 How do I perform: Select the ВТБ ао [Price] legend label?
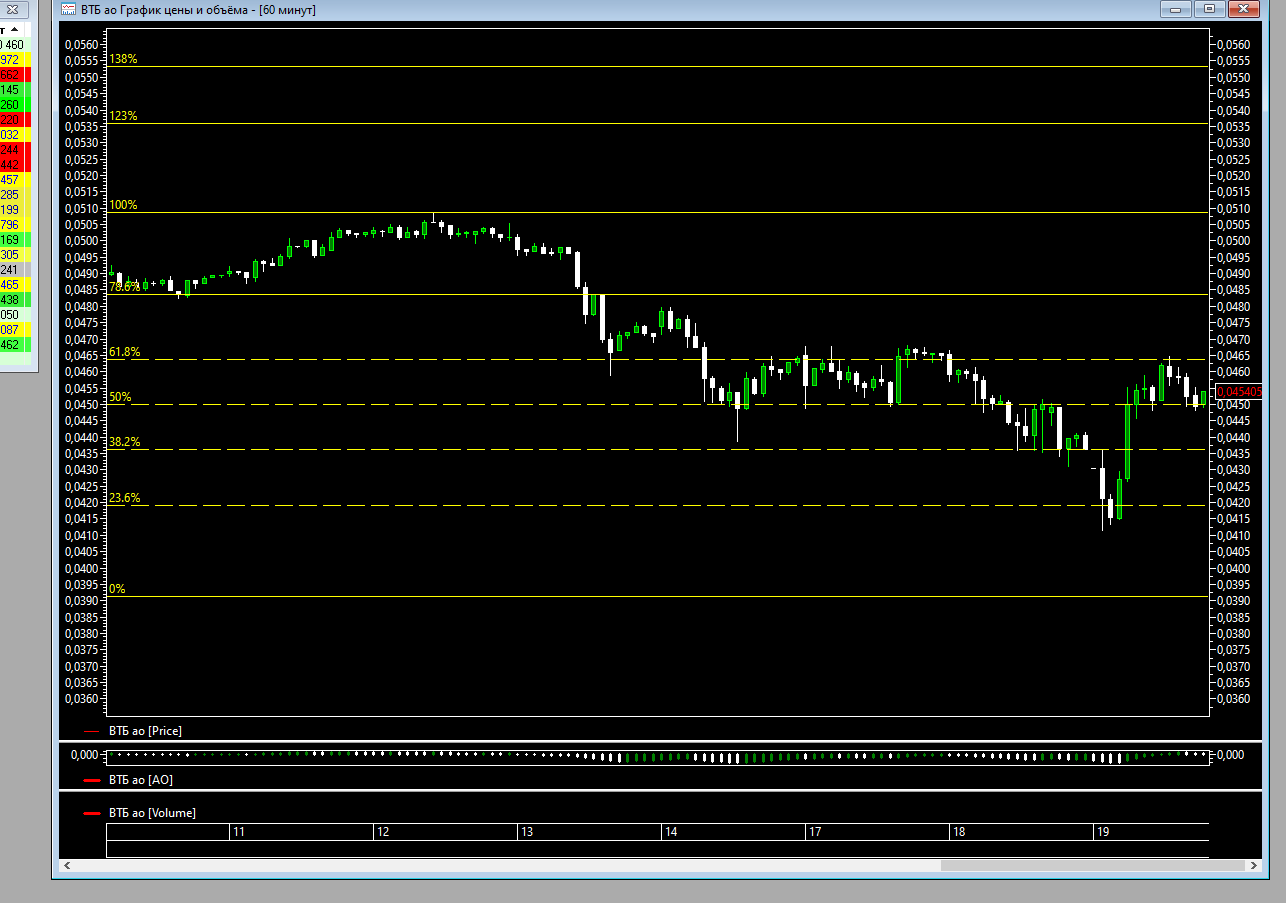pyautogui.click(x=145, y=731)
